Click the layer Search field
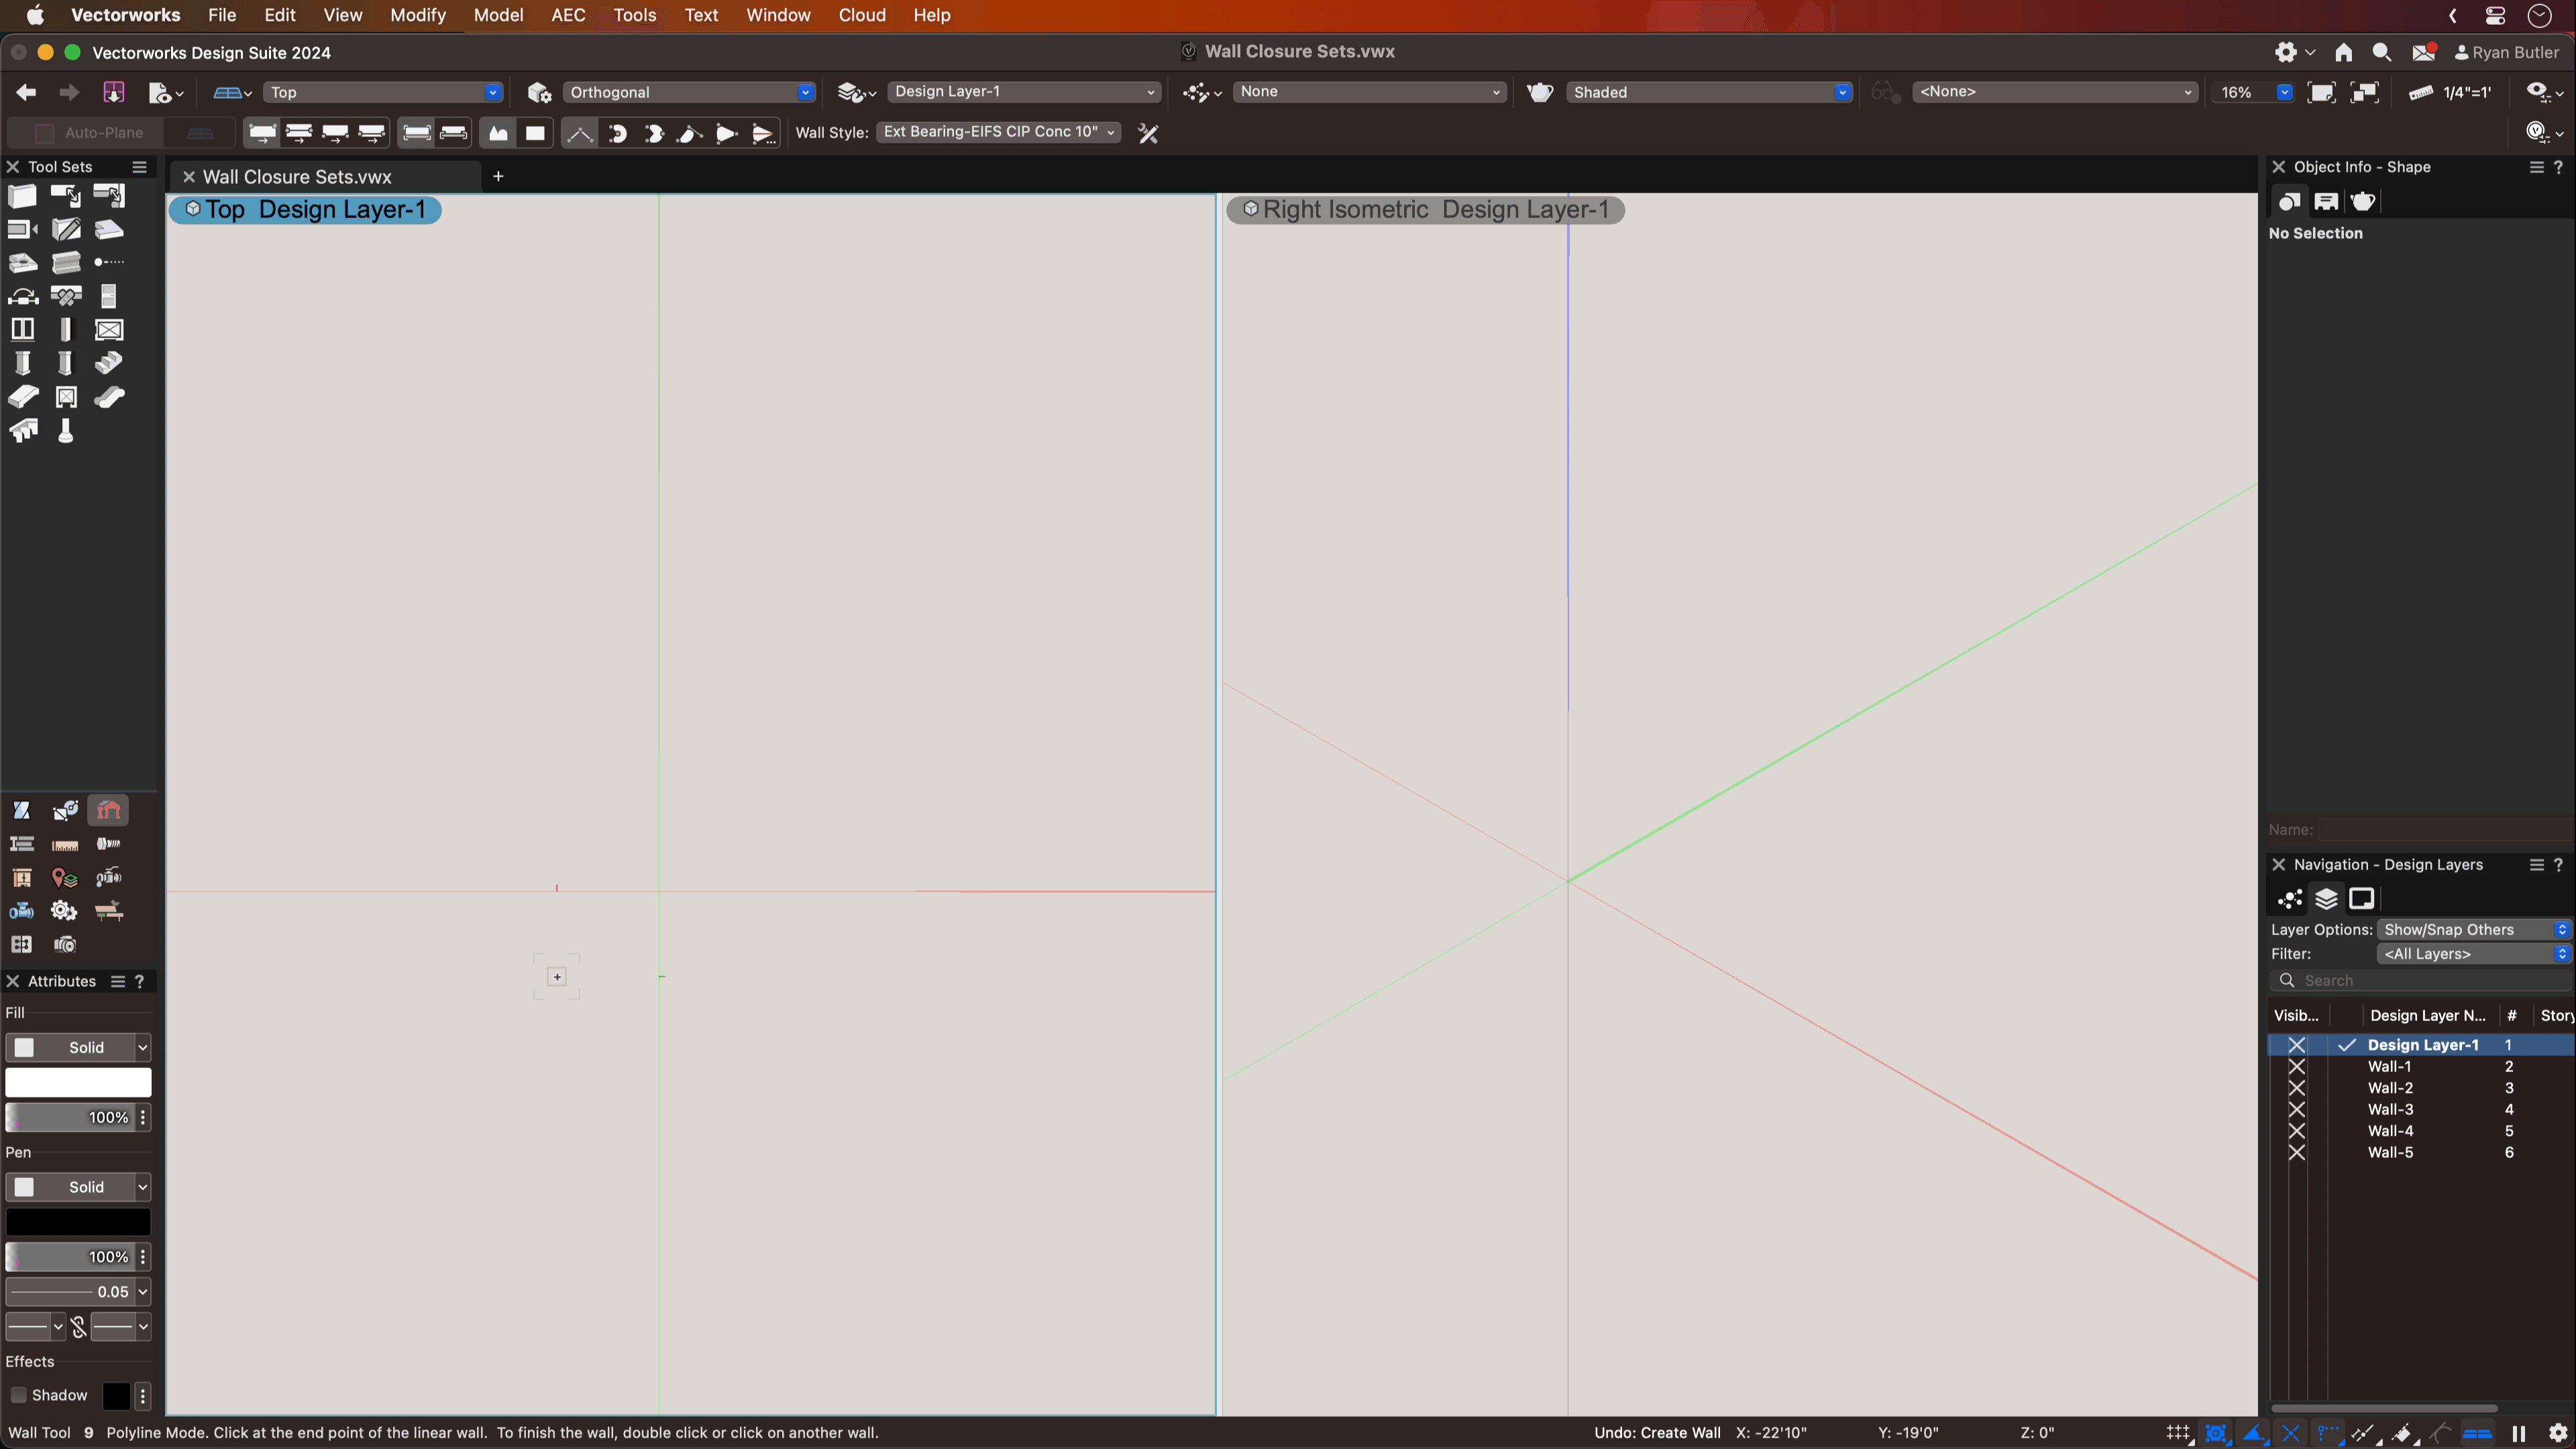Image resolution: width=2576 pixels, height=1449 pixels. [2420, 981]
